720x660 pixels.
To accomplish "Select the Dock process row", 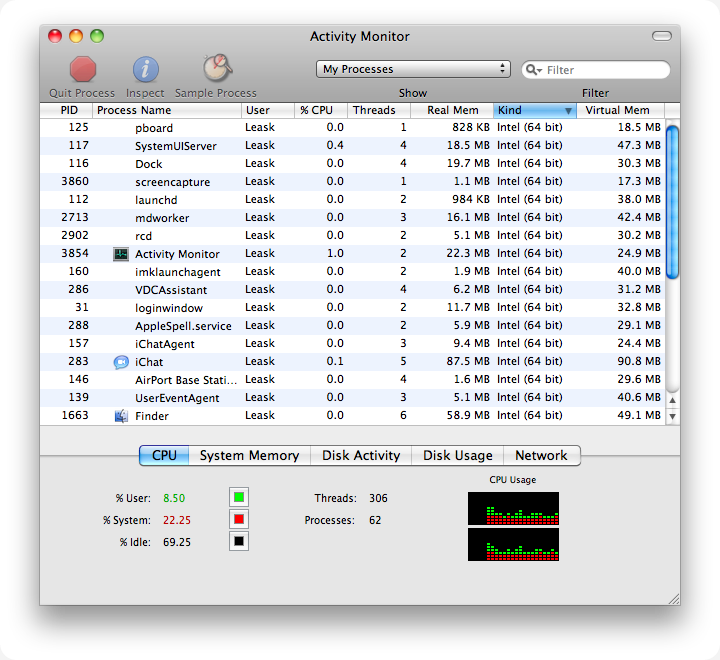I will click(x=353, y=164).
